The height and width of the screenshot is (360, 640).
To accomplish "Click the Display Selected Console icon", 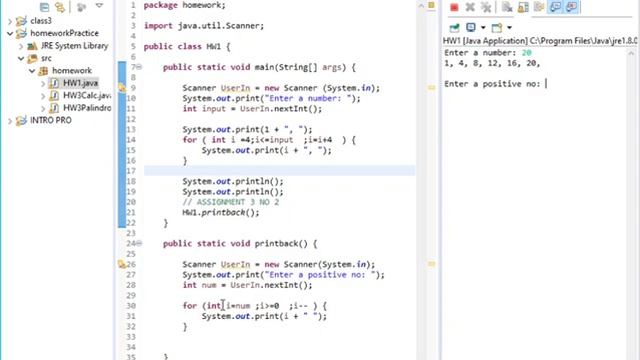I will (471, 27).
